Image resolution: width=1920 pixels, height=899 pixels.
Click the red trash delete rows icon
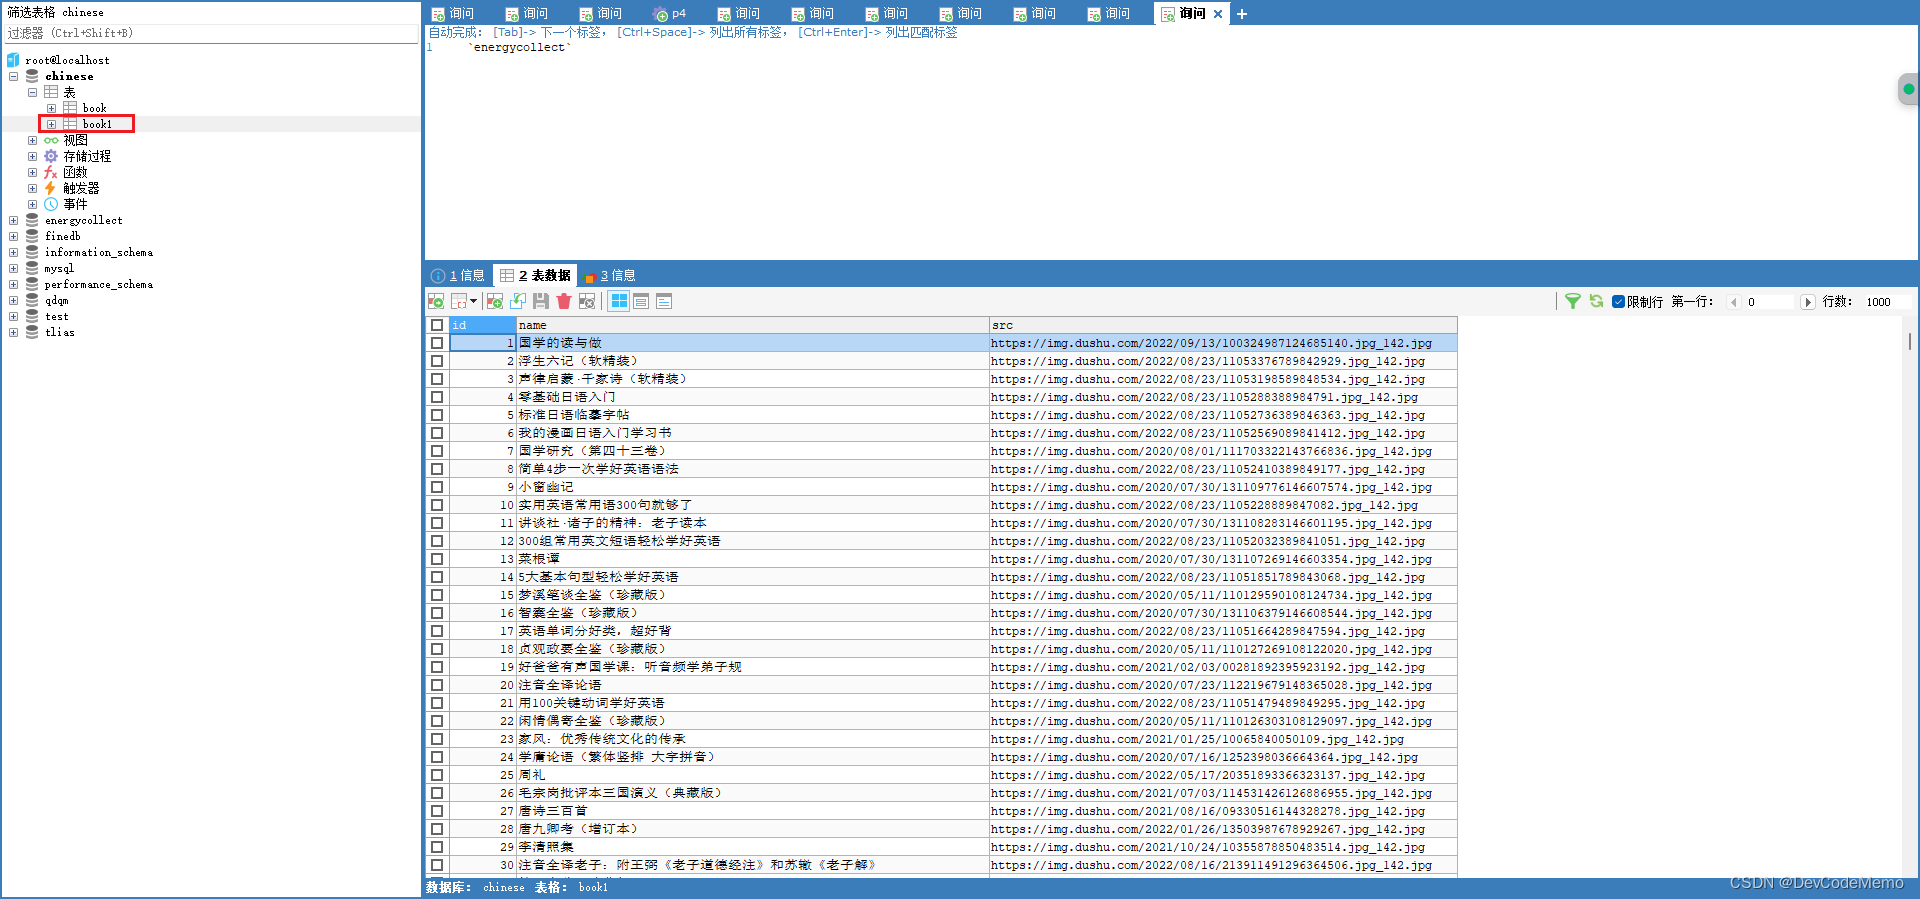564,301
